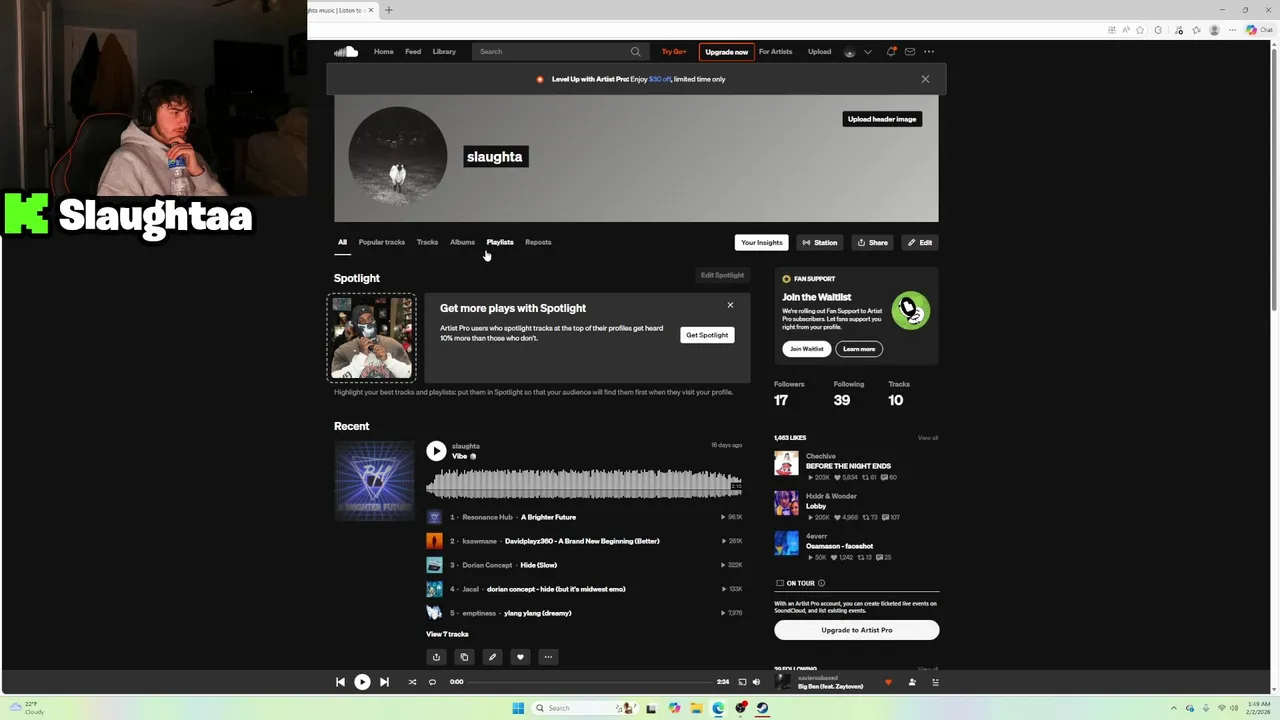The image size is (1280, 720).
Task: Skip to previous track in player bar
Action: pos(340,682)
